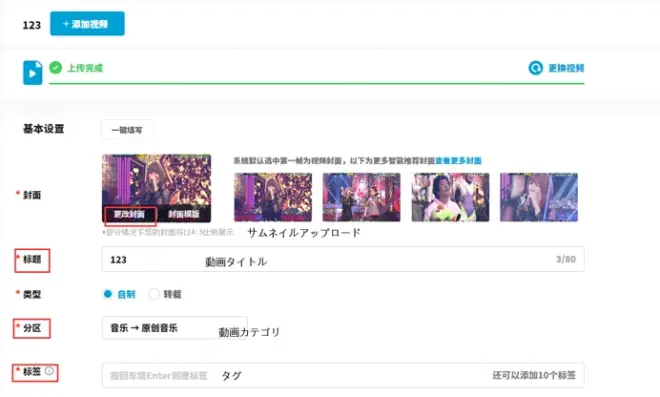Image resolution: width=660 pixels, height=397 pixels.
Task: Click the 123 file name text at top
Action: [x=32, y=25]
